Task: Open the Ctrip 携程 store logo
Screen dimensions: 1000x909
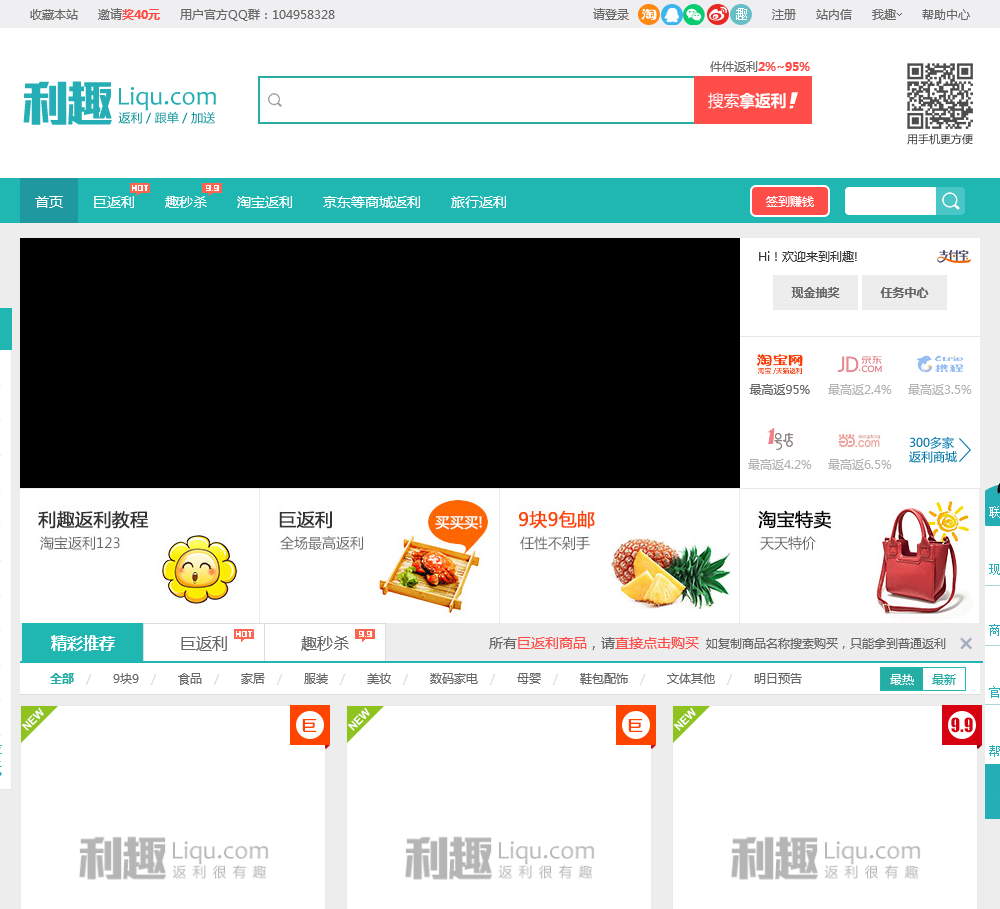Action: tap(940, 364)
